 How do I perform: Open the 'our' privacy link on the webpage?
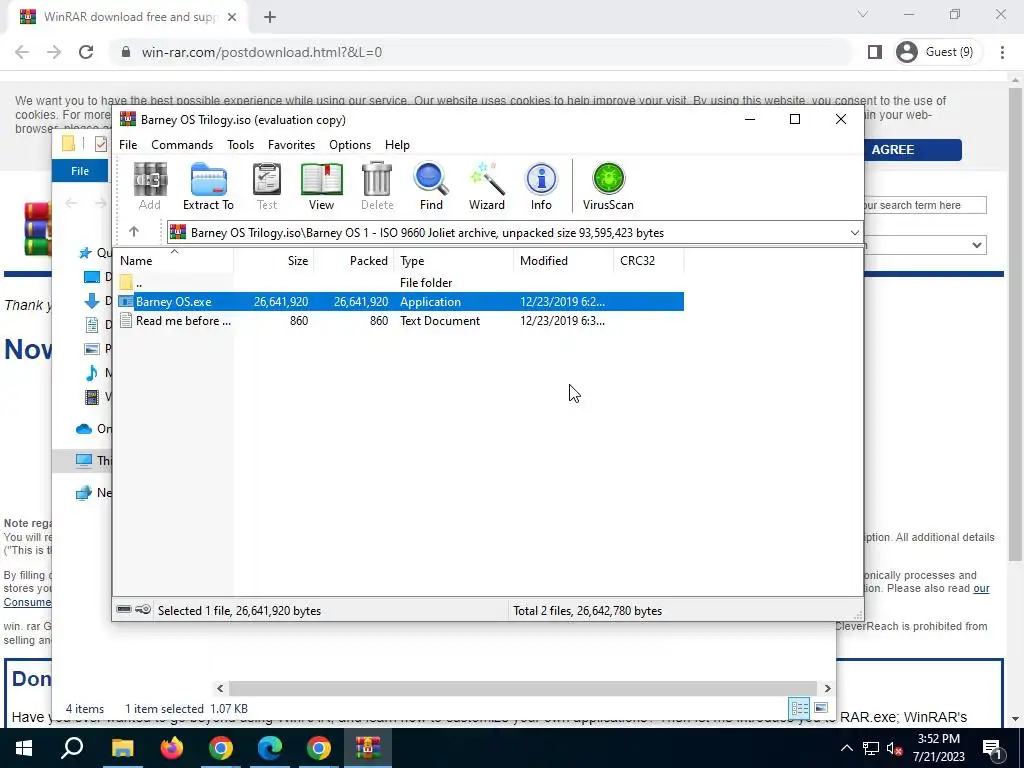tap(981, 588)
